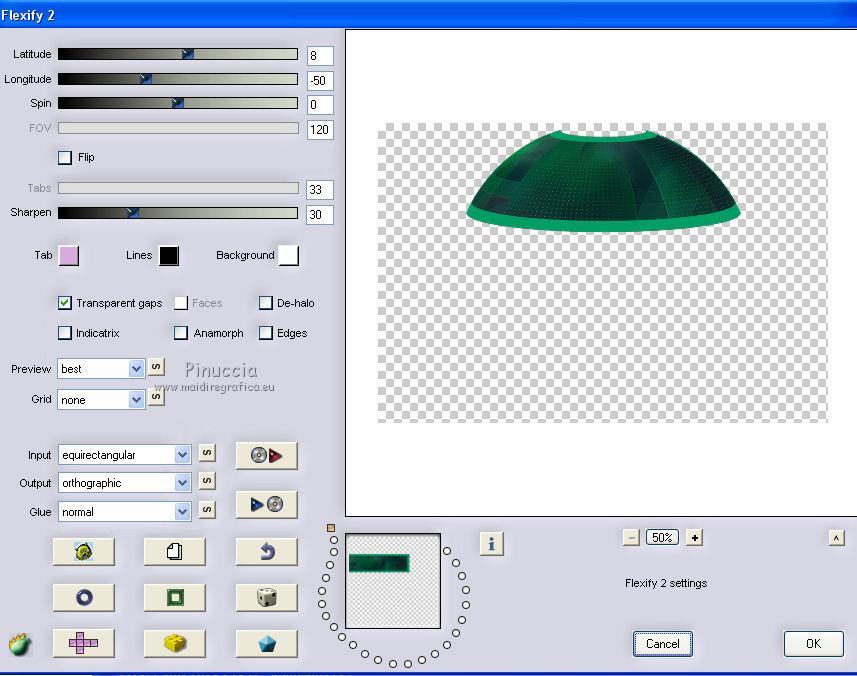Click the dice randomize button
The width and height of the screenshot is (857, 676).
coord(267,597)
